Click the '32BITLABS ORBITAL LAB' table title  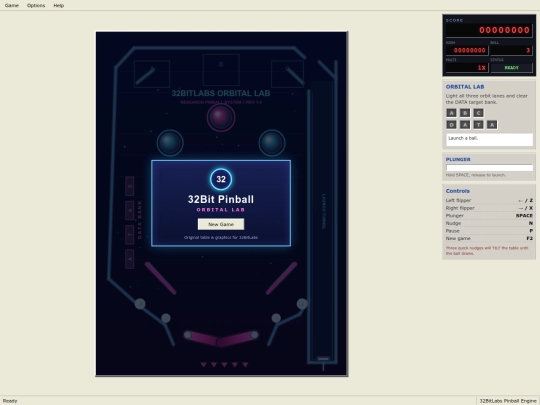221,93
